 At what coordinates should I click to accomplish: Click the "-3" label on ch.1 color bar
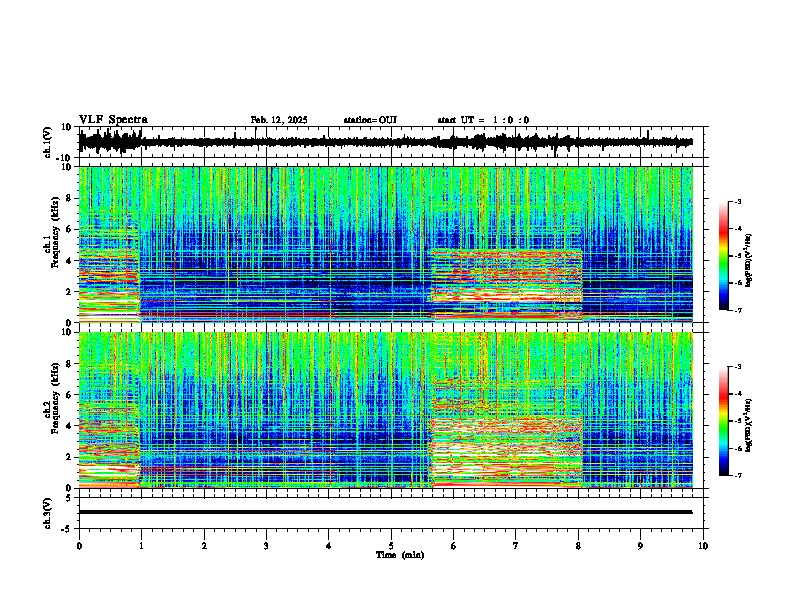737,201
